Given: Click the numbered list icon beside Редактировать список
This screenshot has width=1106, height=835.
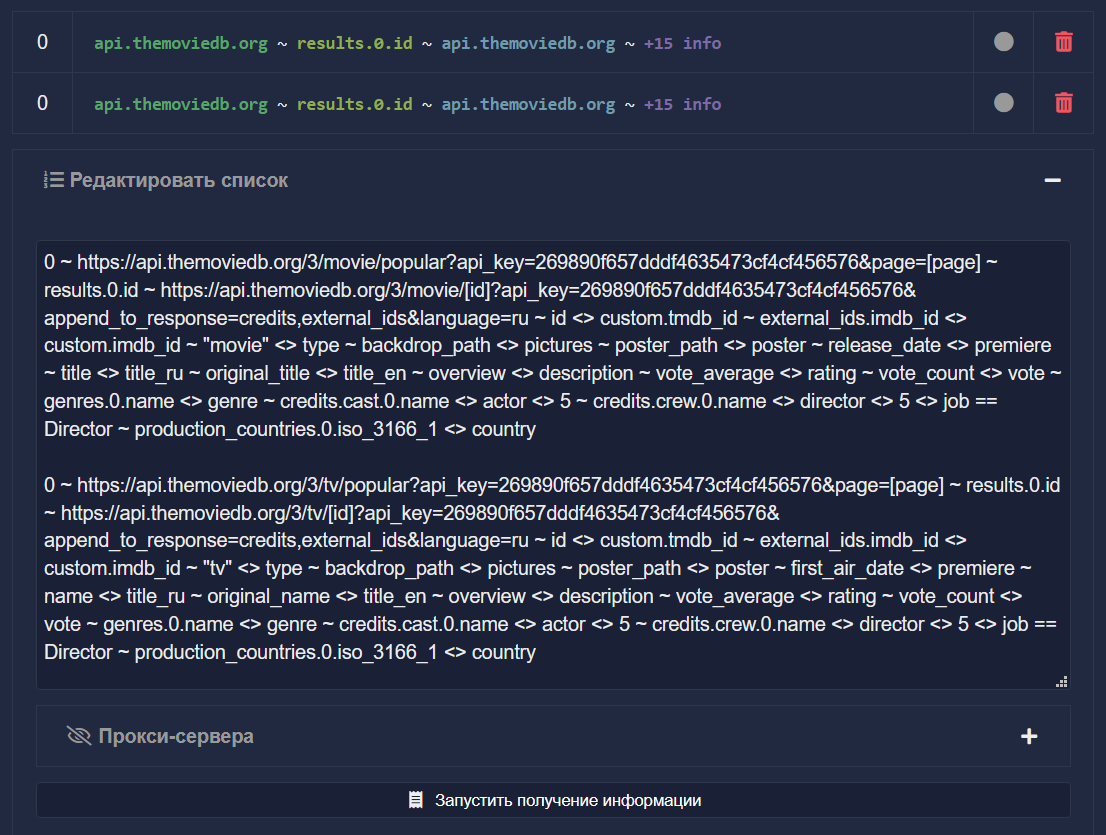Looking at the screenshot, I should pos(54,180).
